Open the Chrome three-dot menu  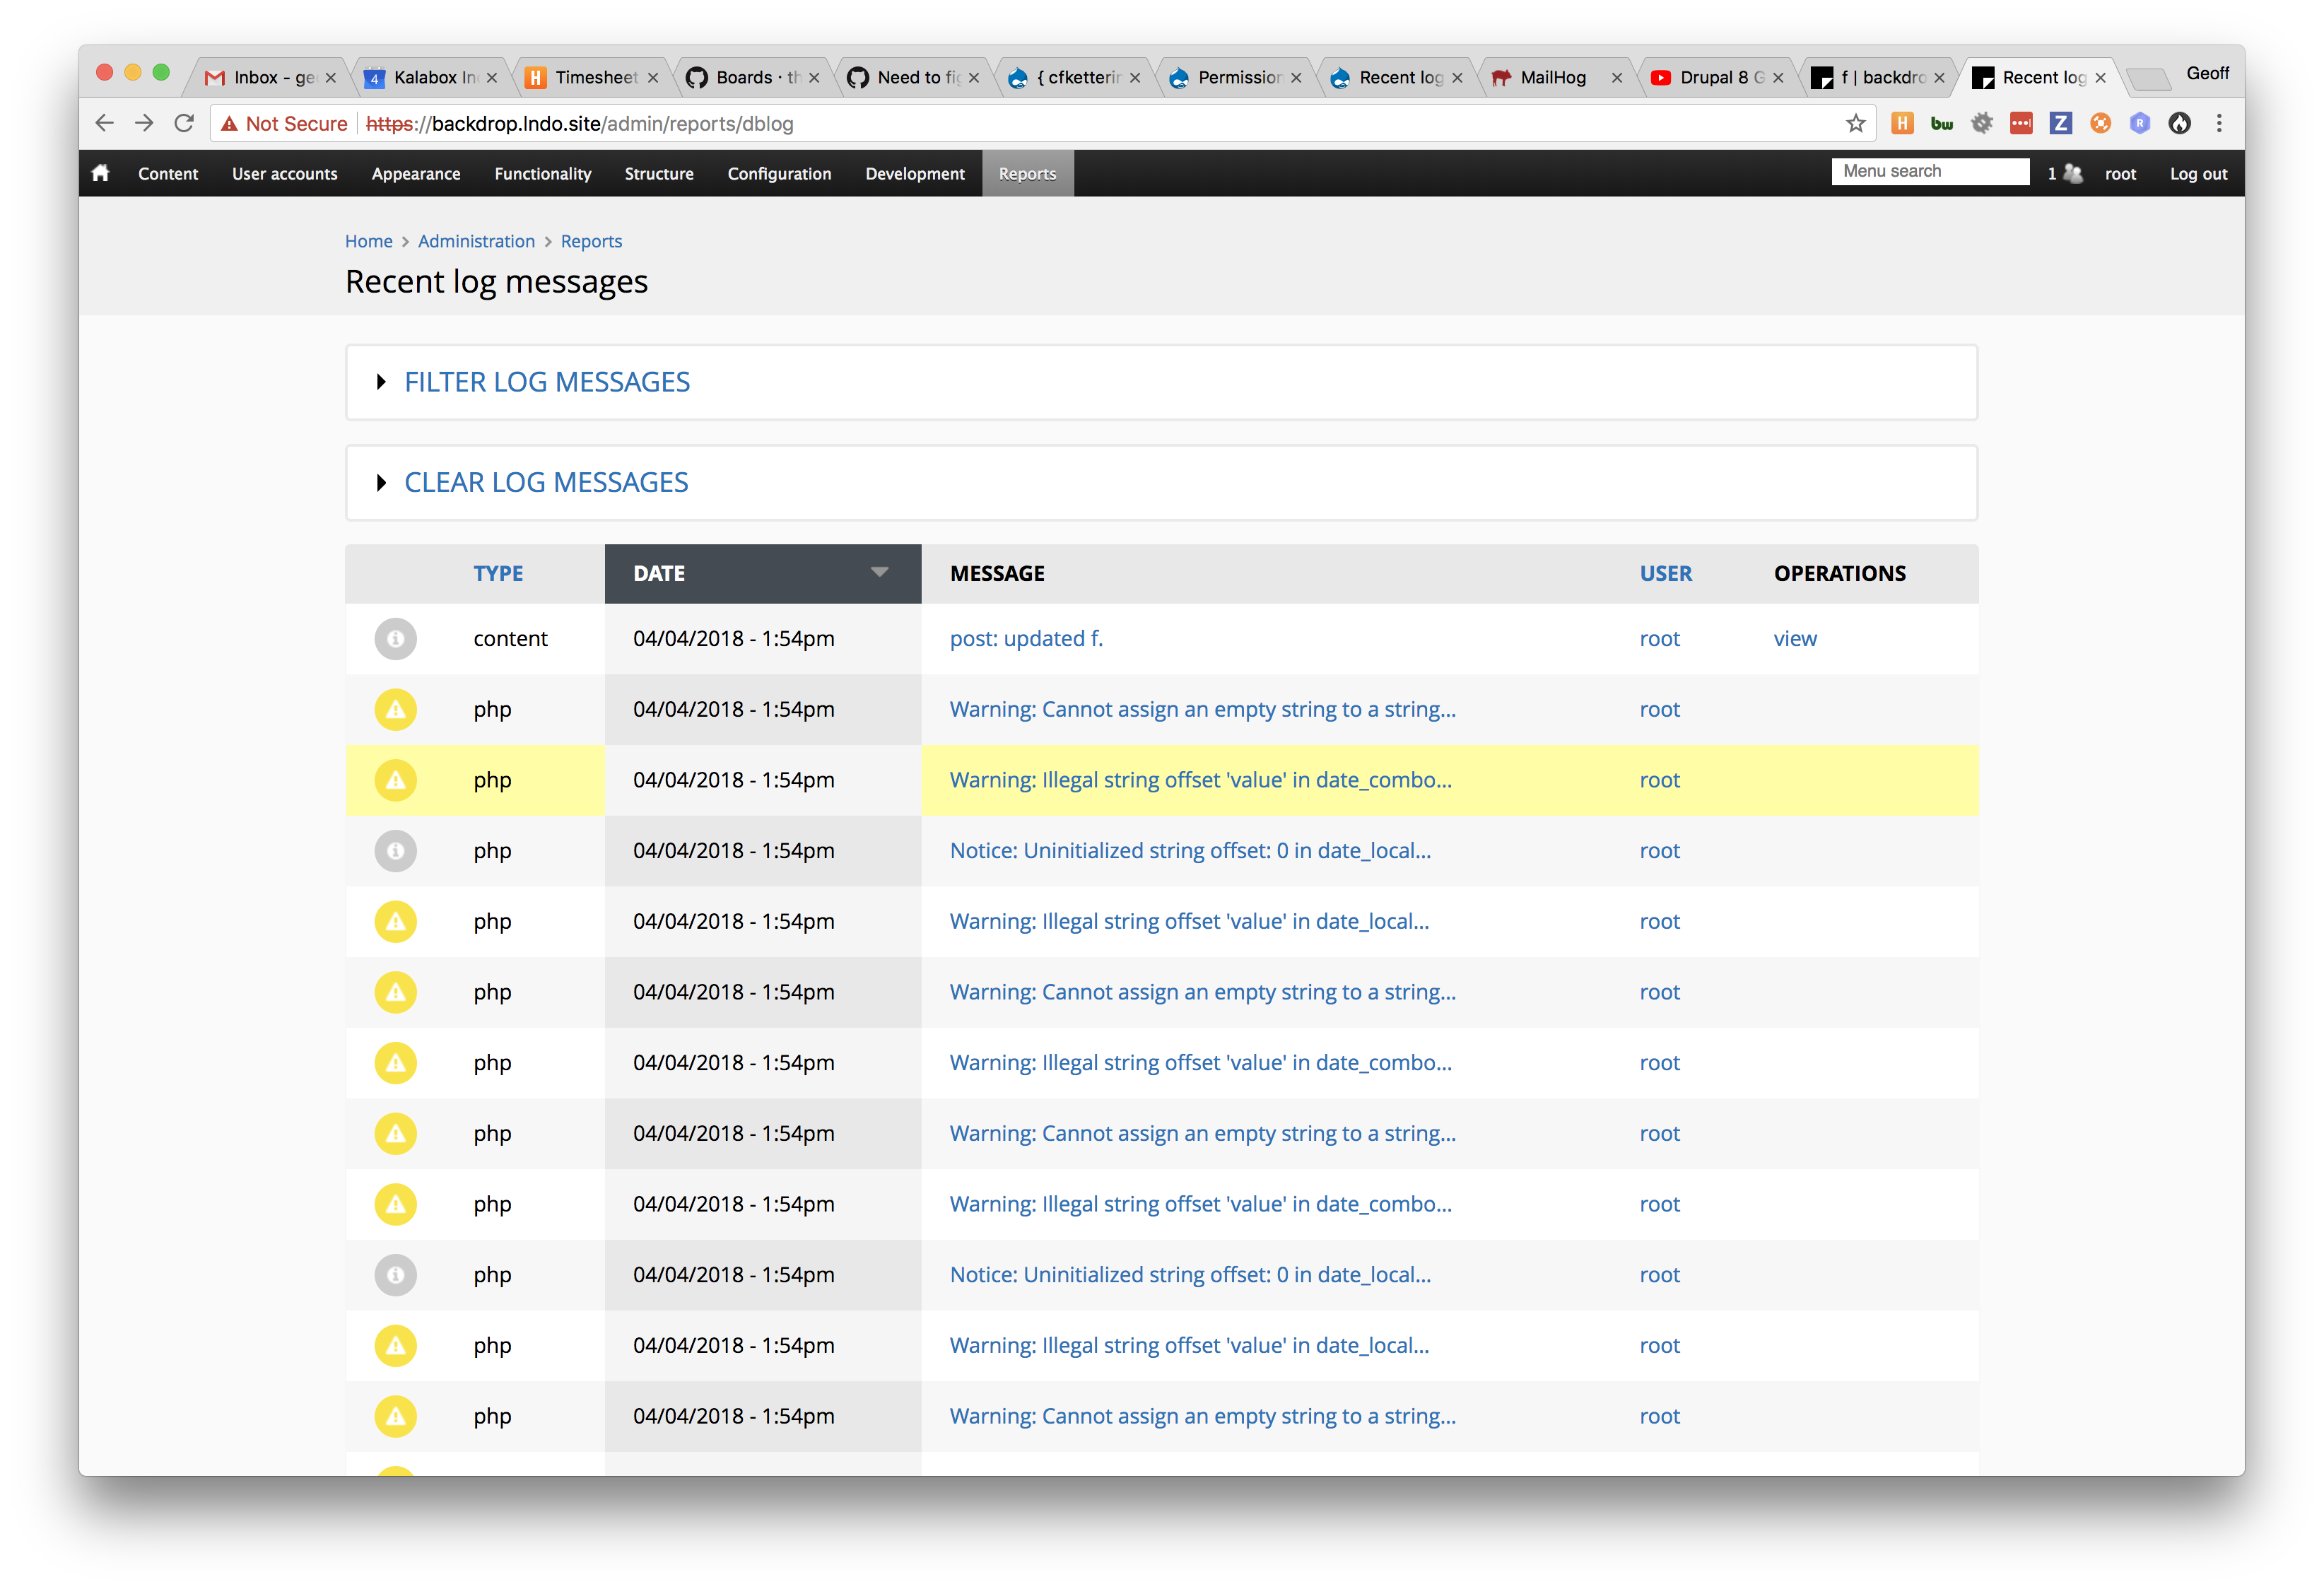[2219, 123]
